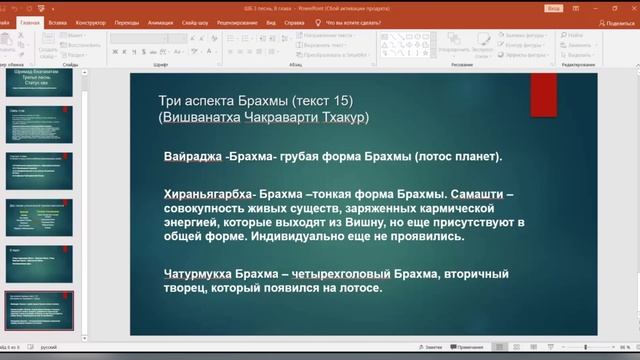Viewport: 640px width, 360px height.
Task: Click the Reset (Восстановить) slide button
Action: (80, 45)
